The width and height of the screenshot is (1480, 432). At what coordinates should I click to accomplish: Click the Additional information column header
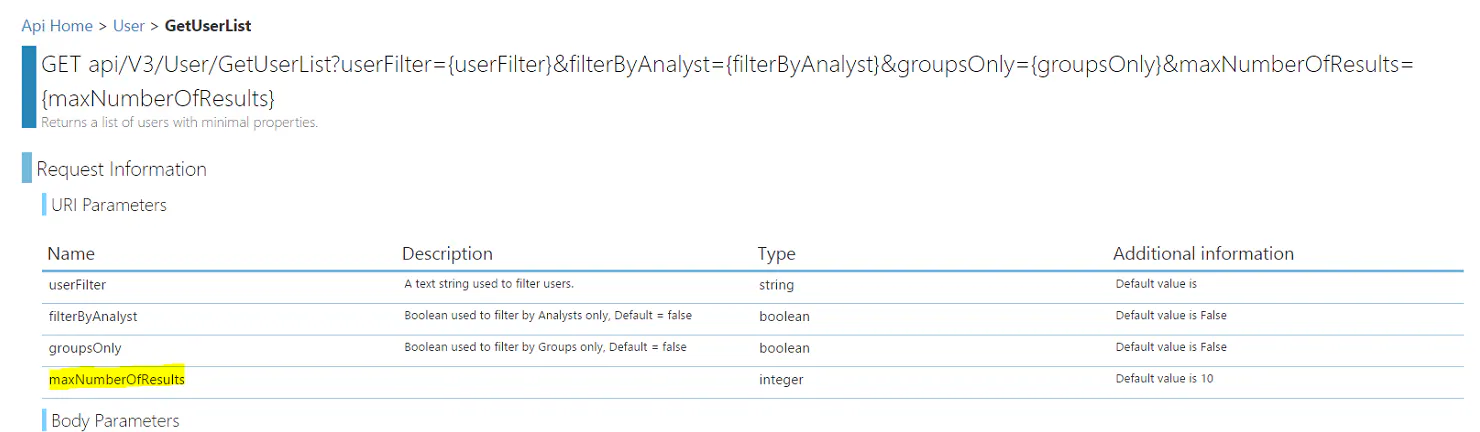1203,254
